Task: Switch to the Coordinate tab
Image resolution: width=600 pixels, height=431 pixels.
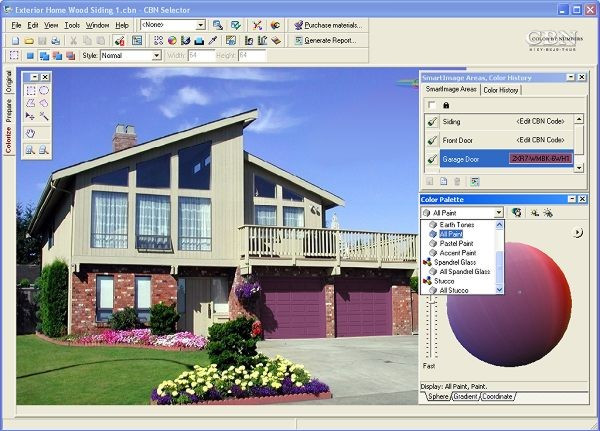Action: click(497, 397)
